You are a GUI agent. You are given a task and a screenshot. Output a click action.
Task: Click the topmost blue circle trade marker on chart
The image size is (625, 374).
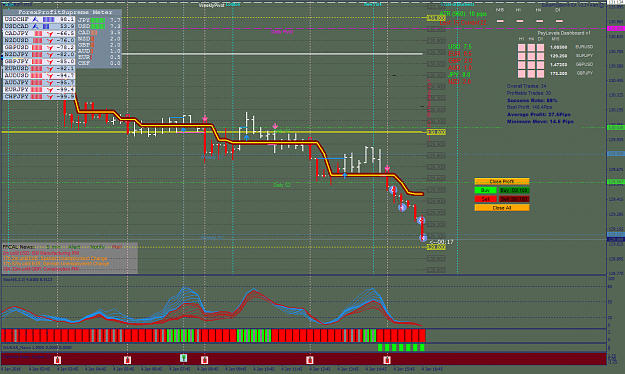point(393,189)
